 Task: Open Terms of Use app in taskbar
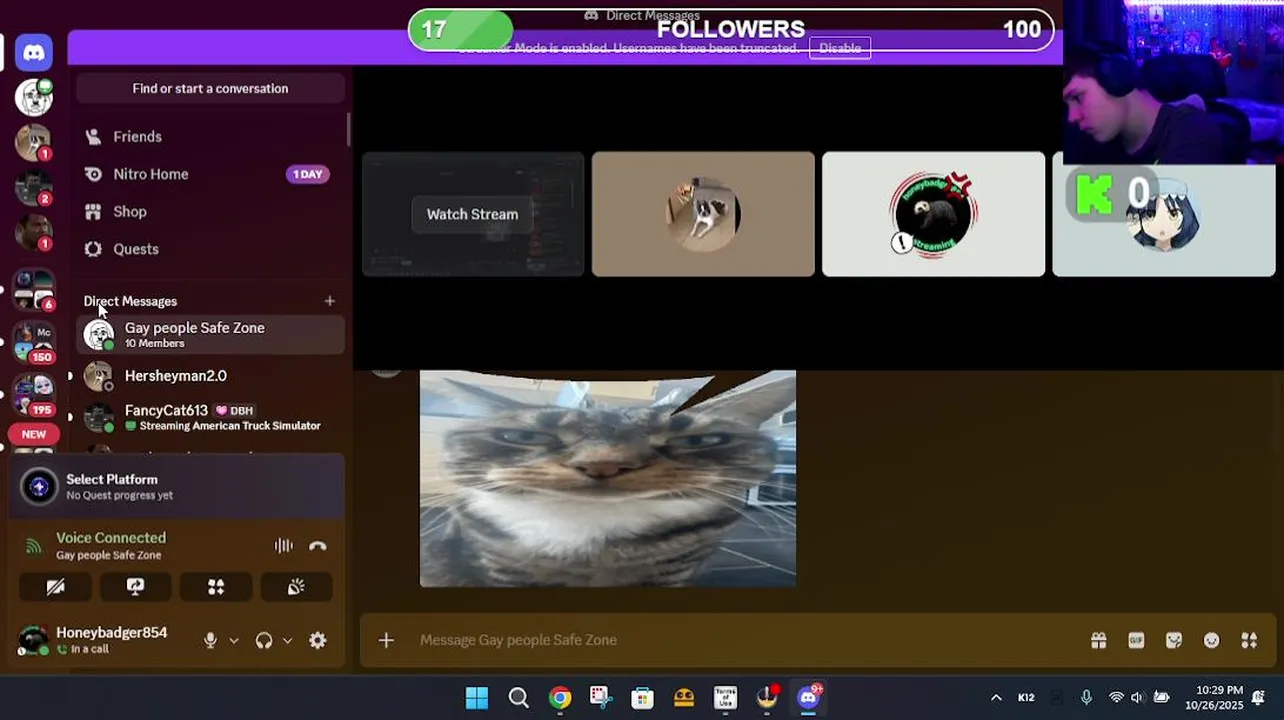point(725,697)
